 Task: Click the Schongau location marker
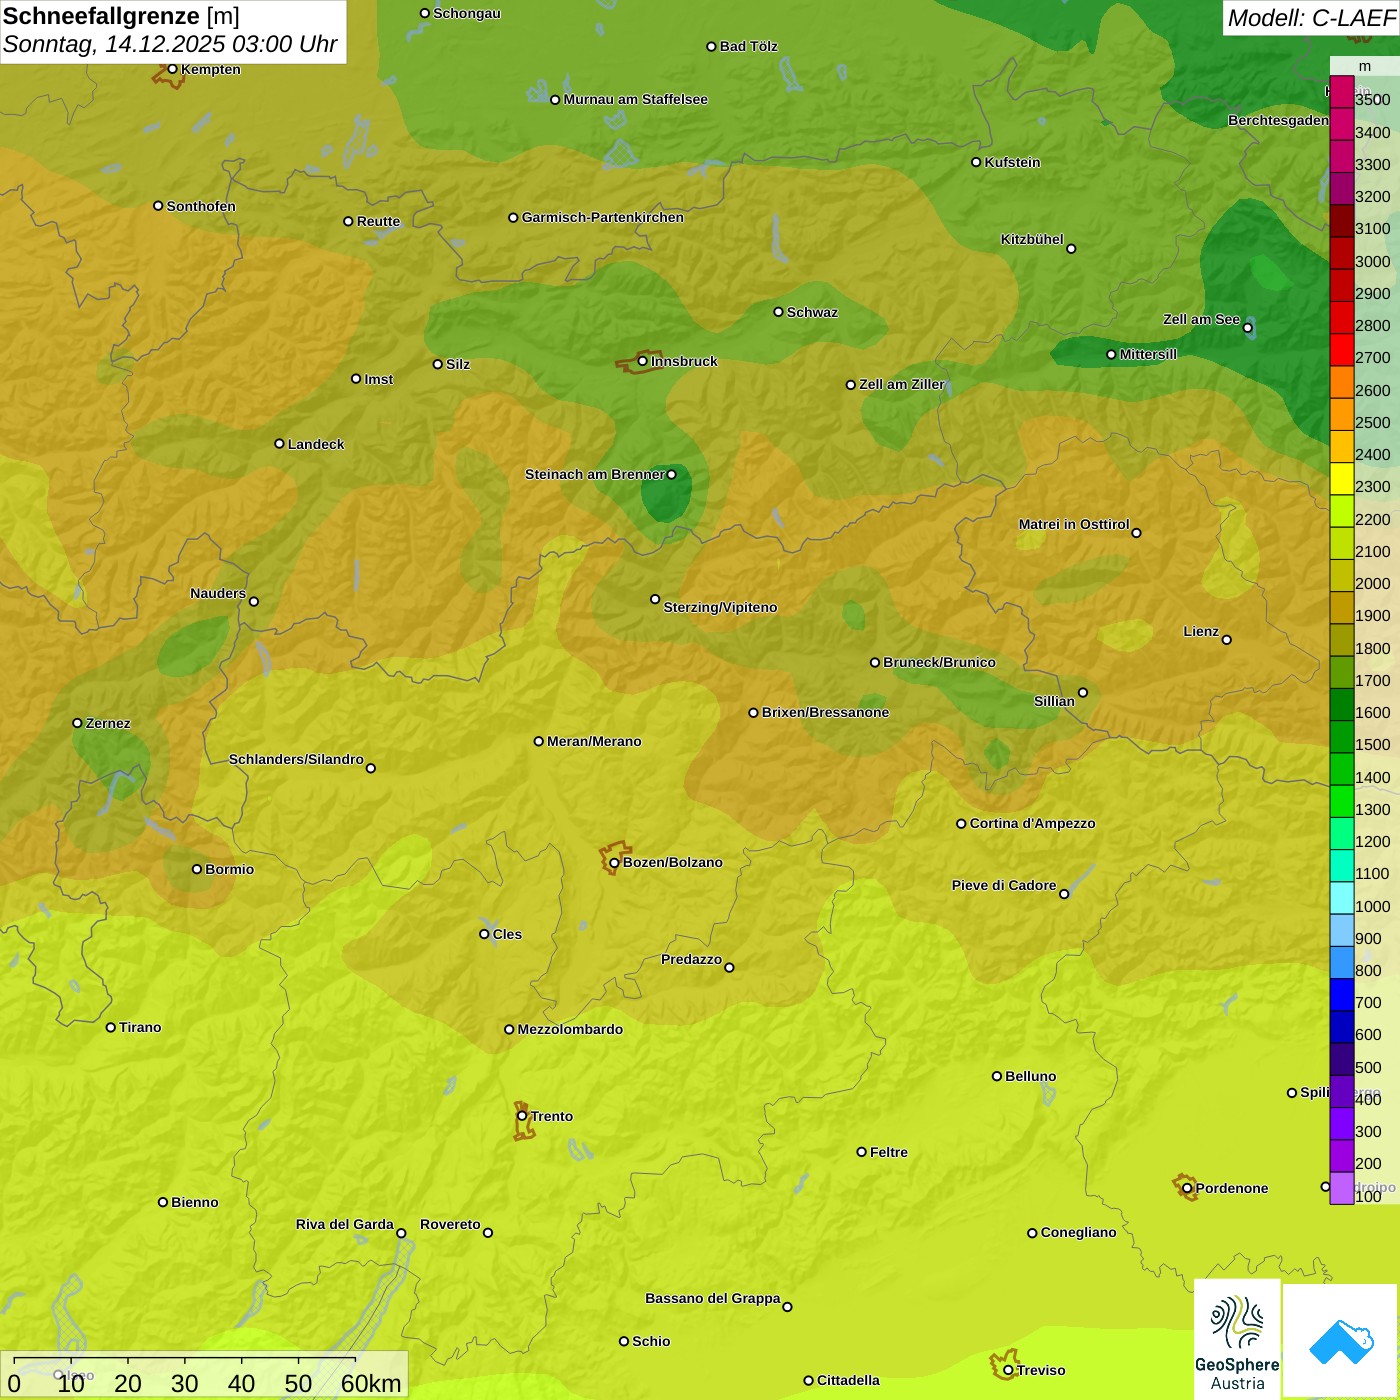pos(424,13)
